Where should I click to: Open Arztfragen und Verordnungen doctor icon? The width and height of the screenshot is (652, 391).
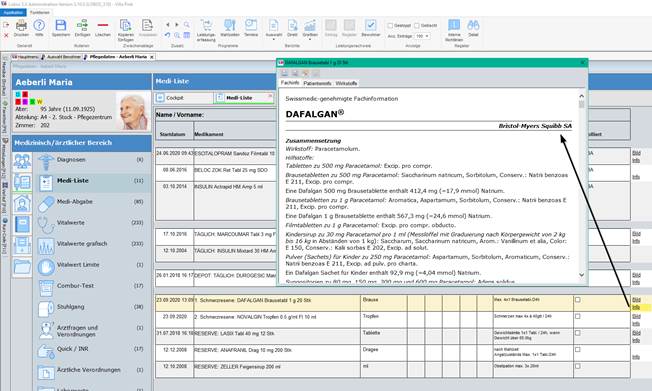tap(46, 331)
